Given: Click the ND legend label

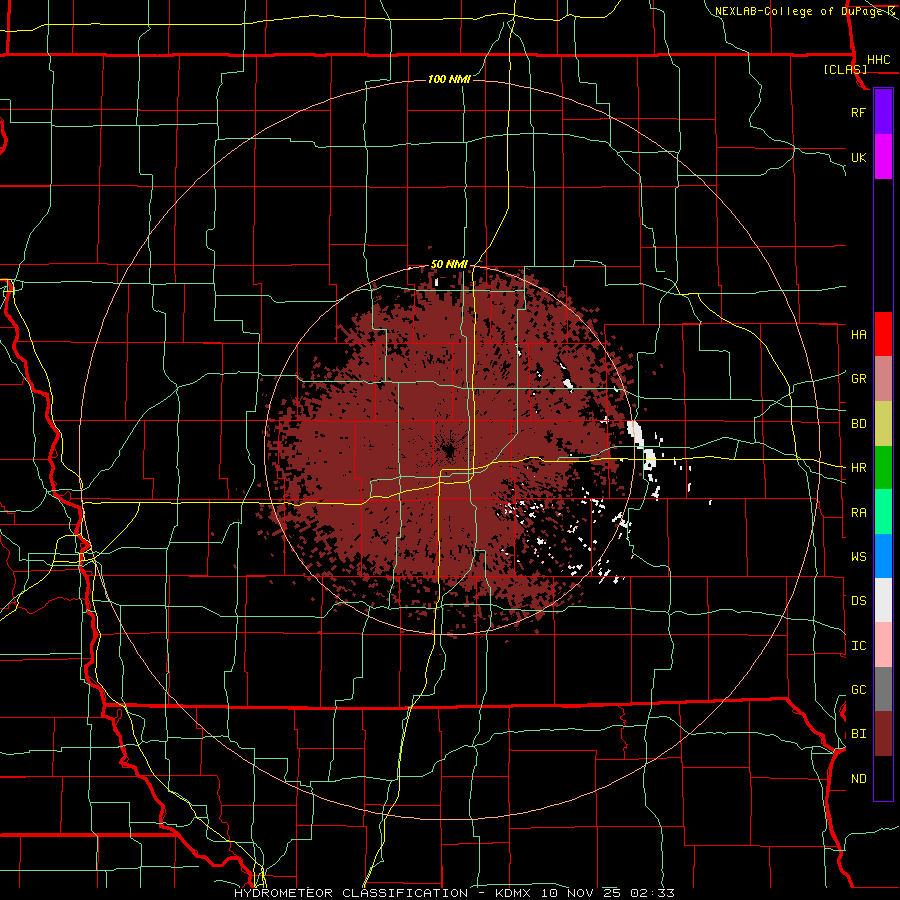Looking at the screenshot, I should pos(858,779).
